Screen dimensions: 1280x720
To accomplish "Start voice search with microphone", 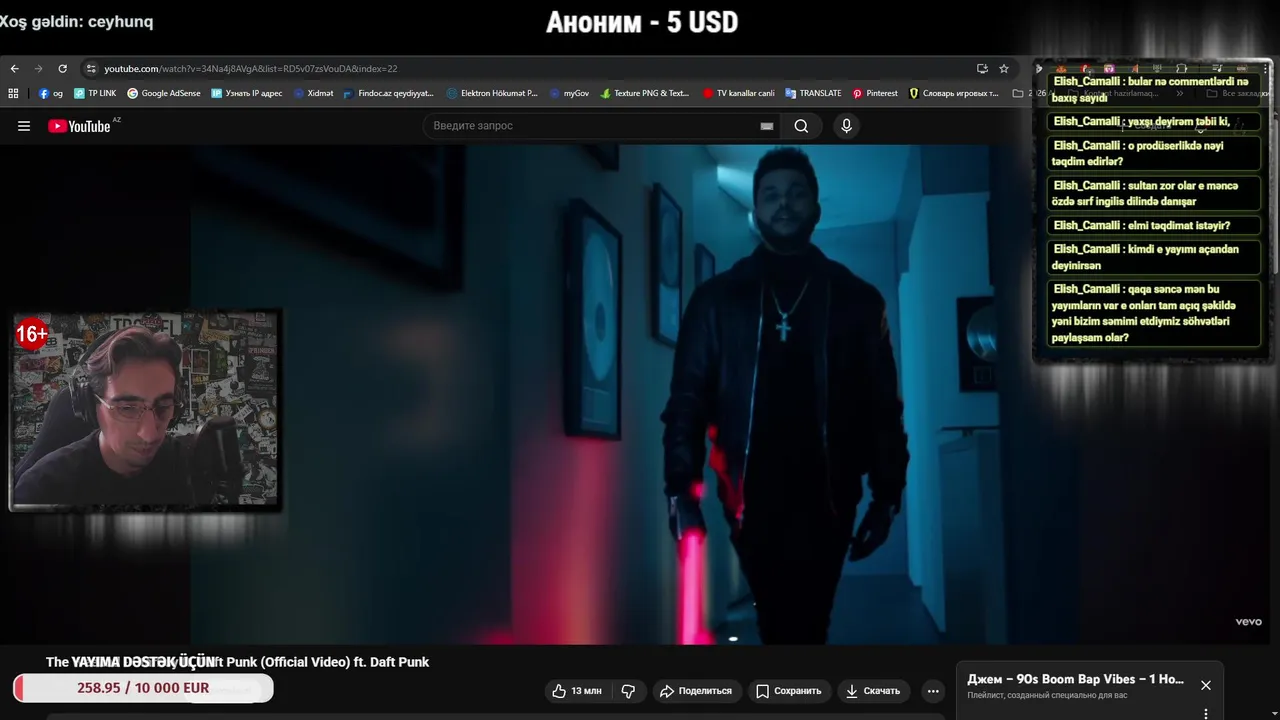I will [846, 126].
